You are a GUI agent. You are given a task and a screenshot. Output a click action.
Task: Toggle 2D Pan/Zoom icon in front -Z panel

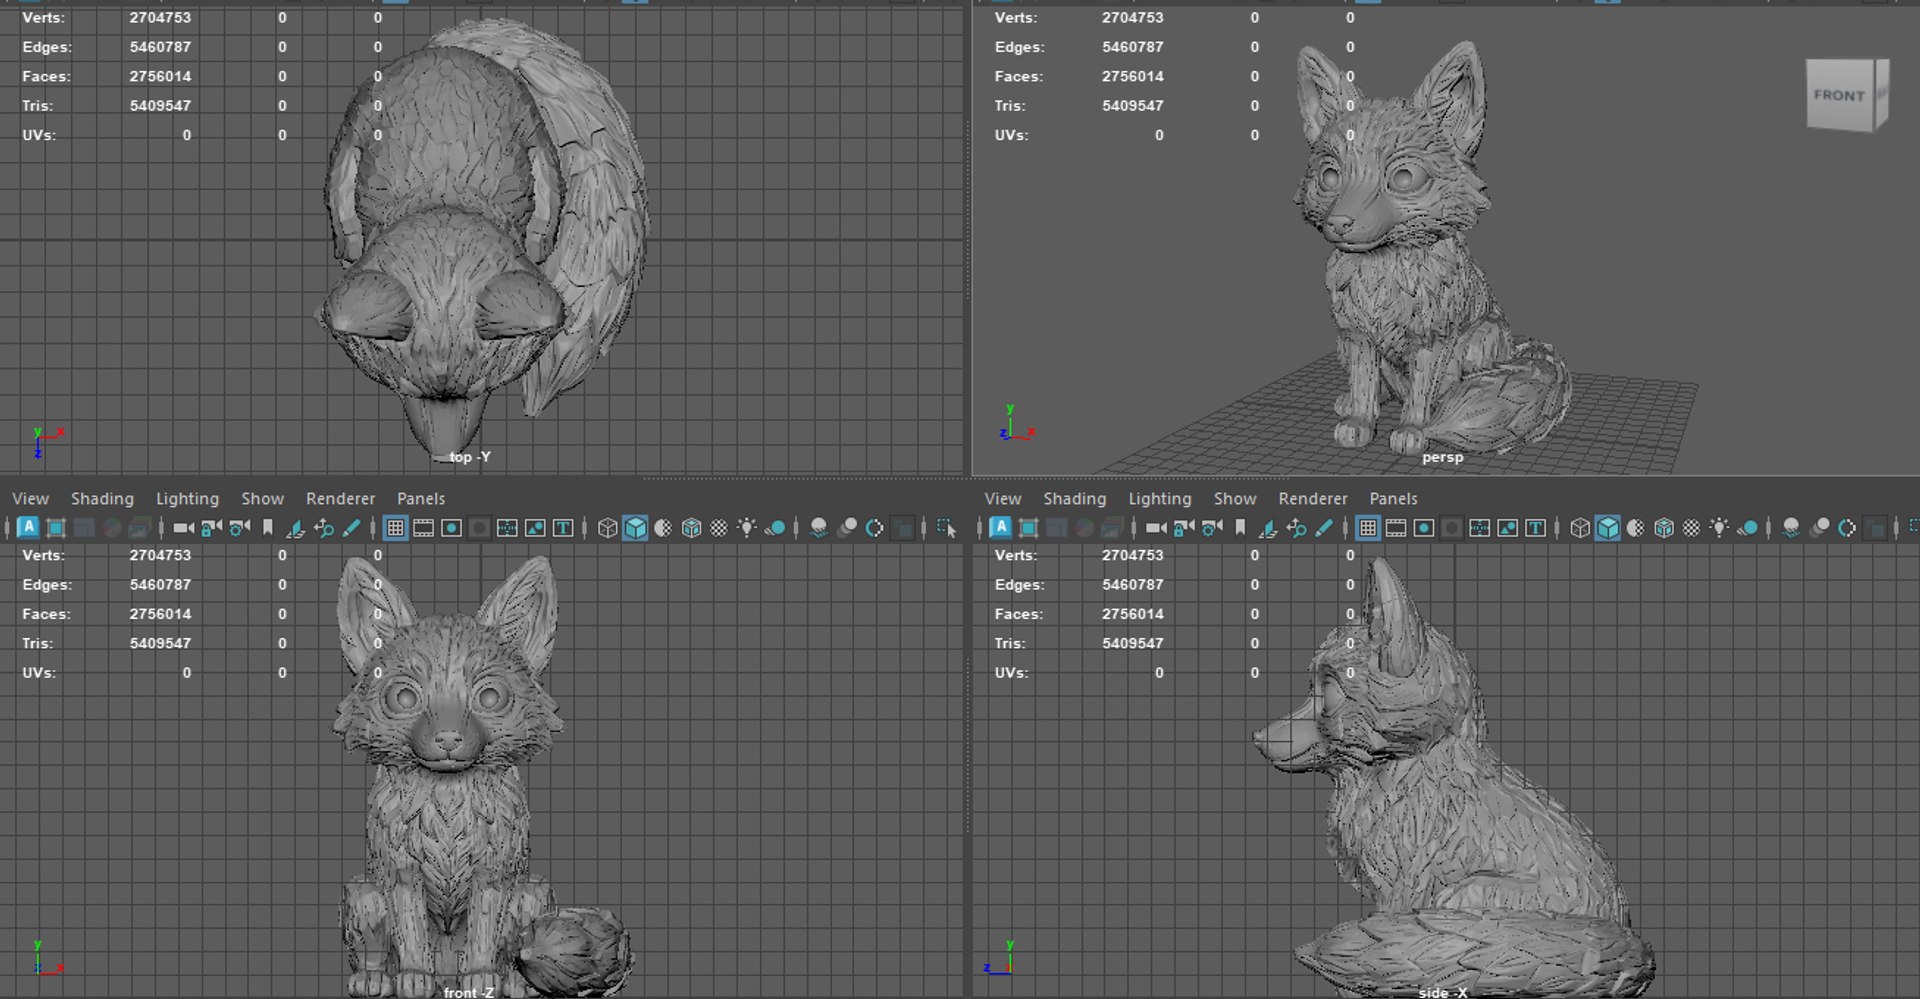[323, 528]
